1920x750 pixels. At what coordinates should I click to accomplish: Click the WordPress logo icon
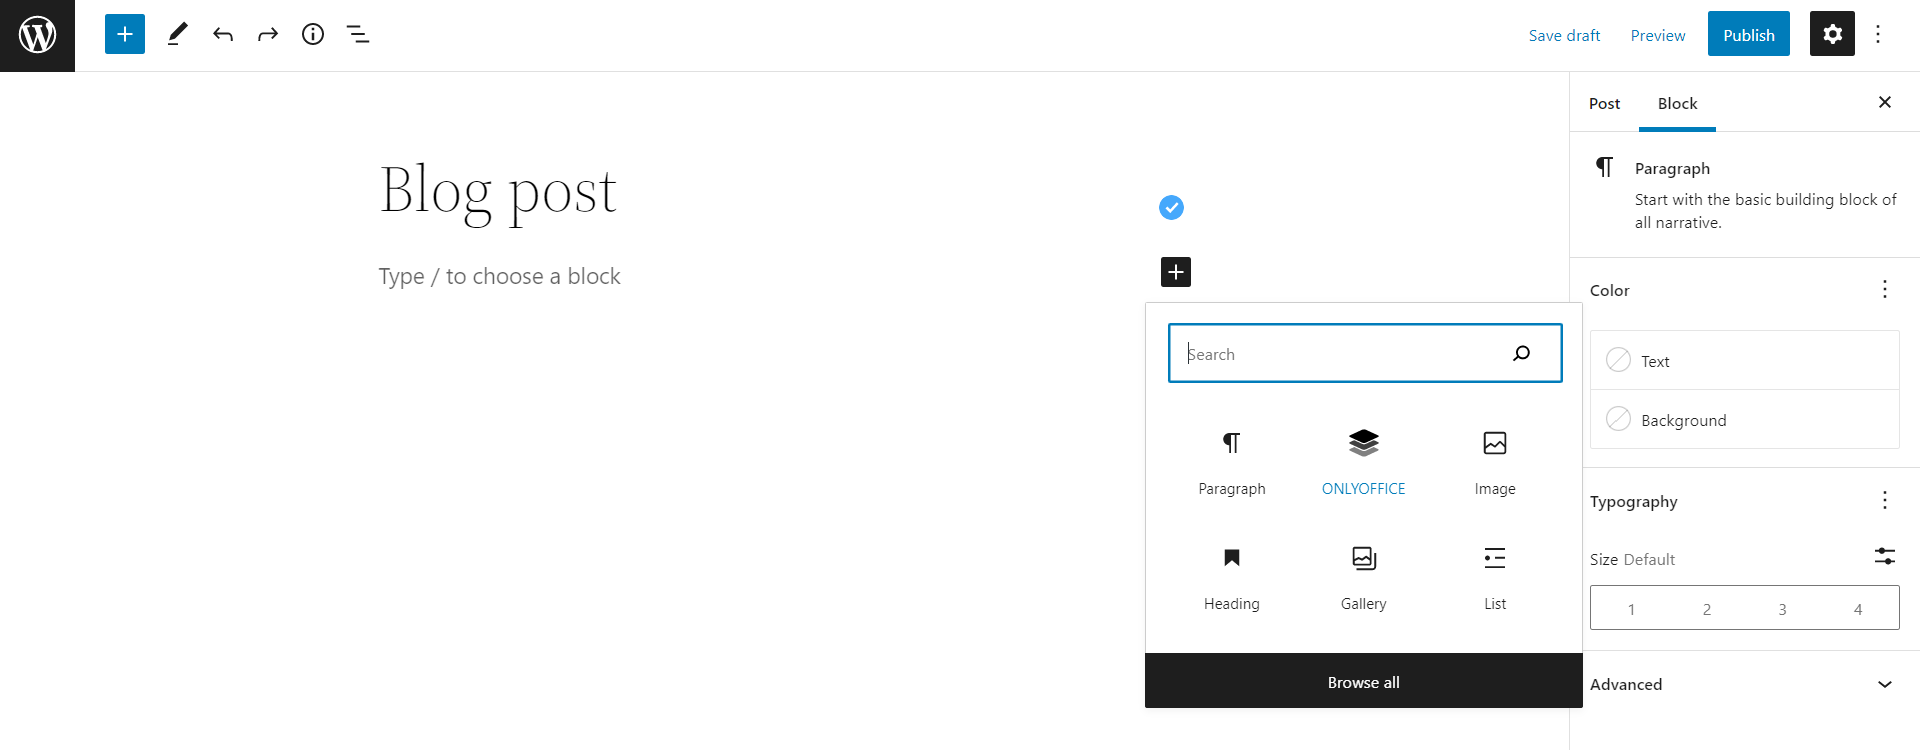coord(37,35)
